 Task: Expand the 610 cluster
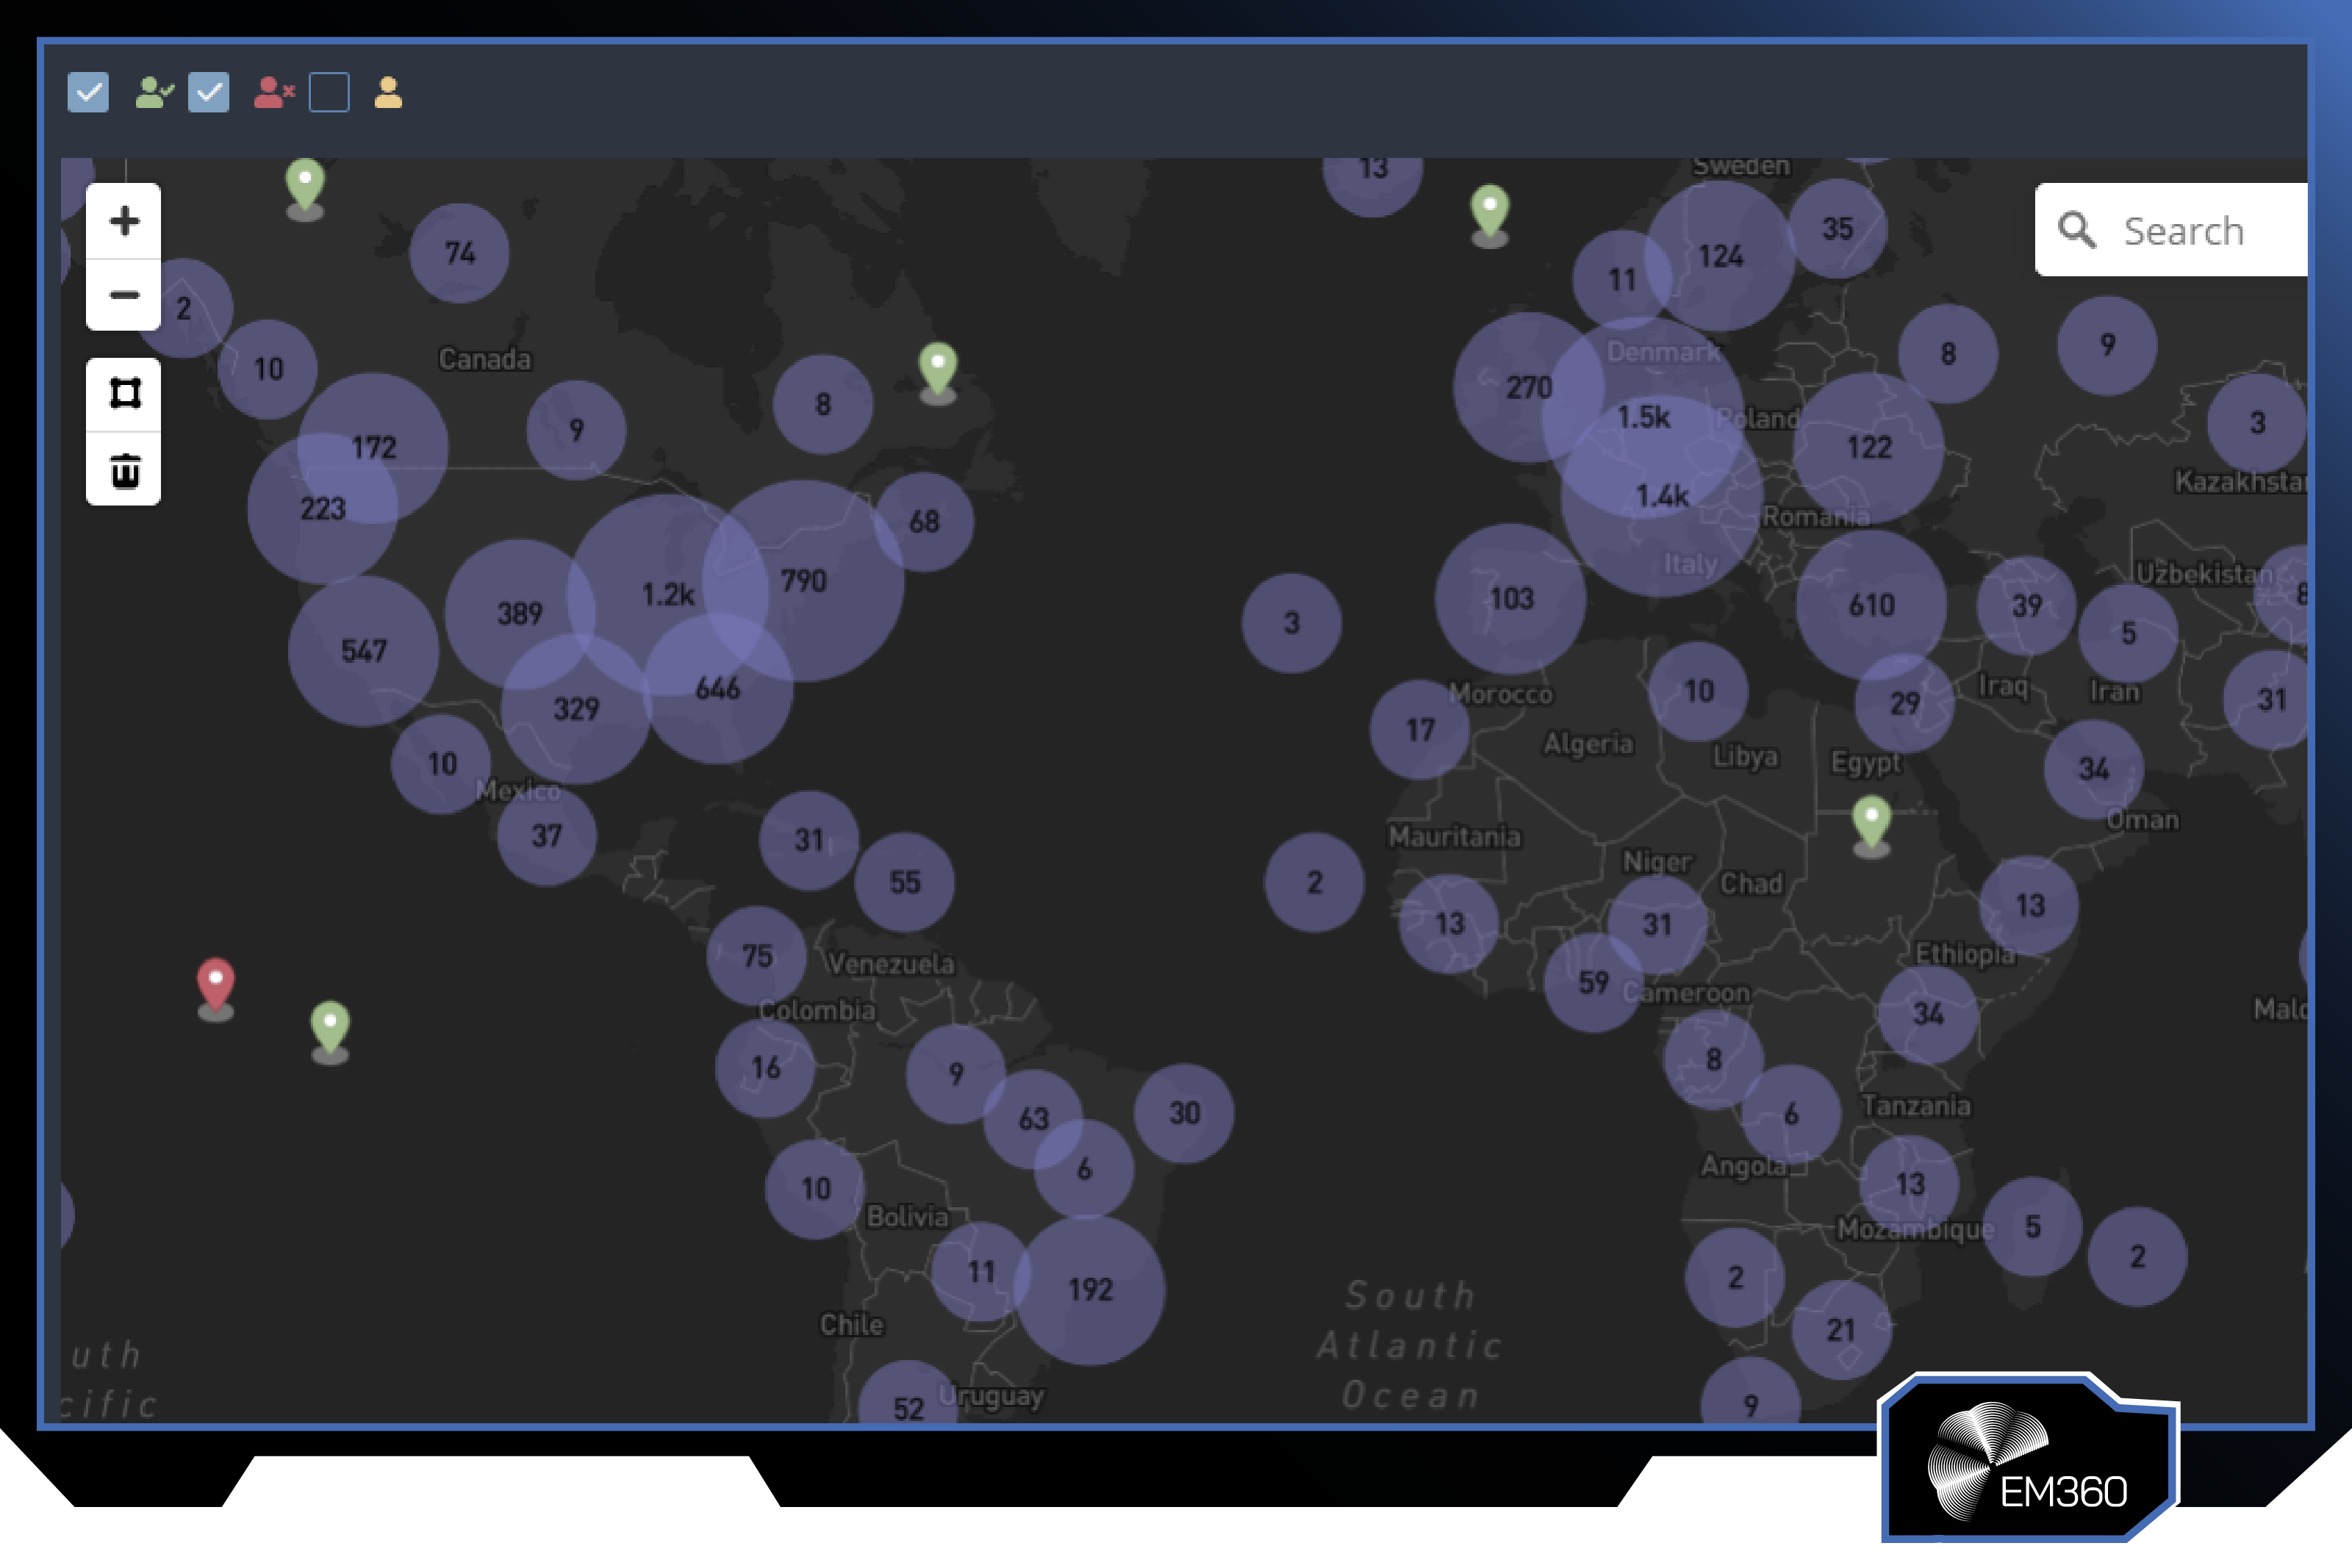(x=1871, y=605)
